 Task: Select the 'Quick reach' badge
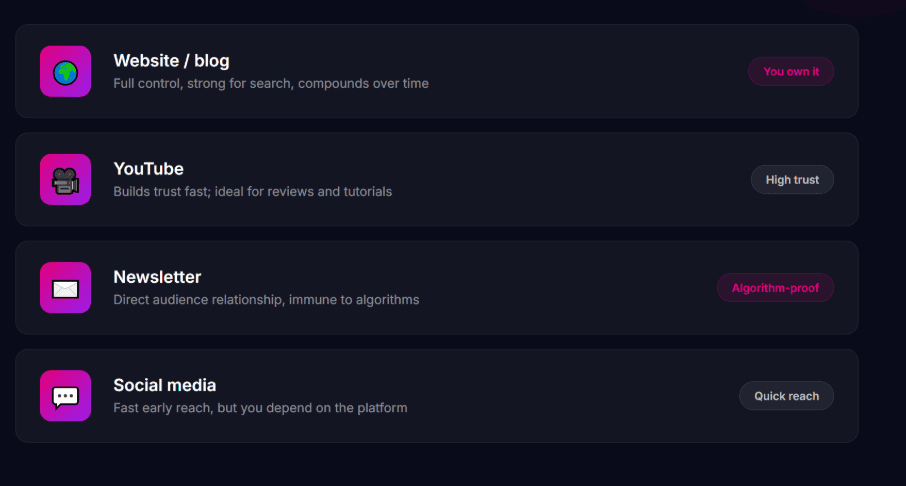[786, 396]
